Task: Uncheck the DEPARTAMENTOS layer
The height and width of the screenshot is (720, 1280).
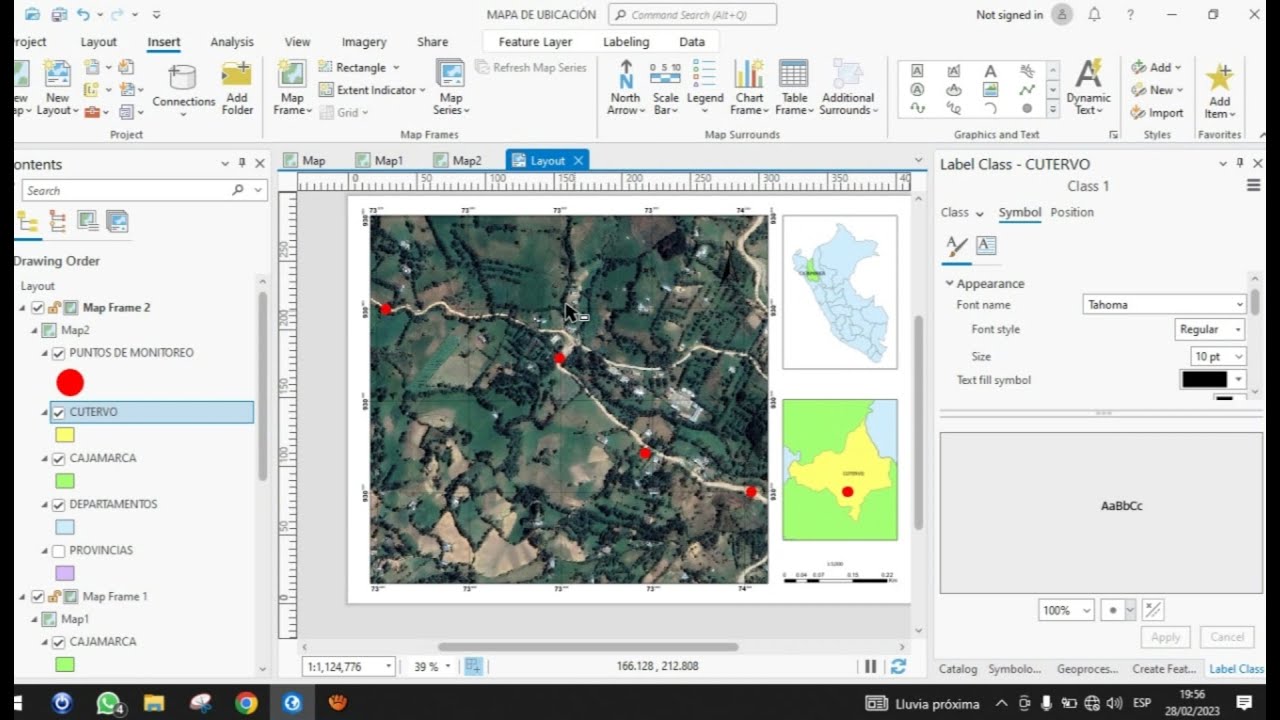Action: click(x=58, y=505)
